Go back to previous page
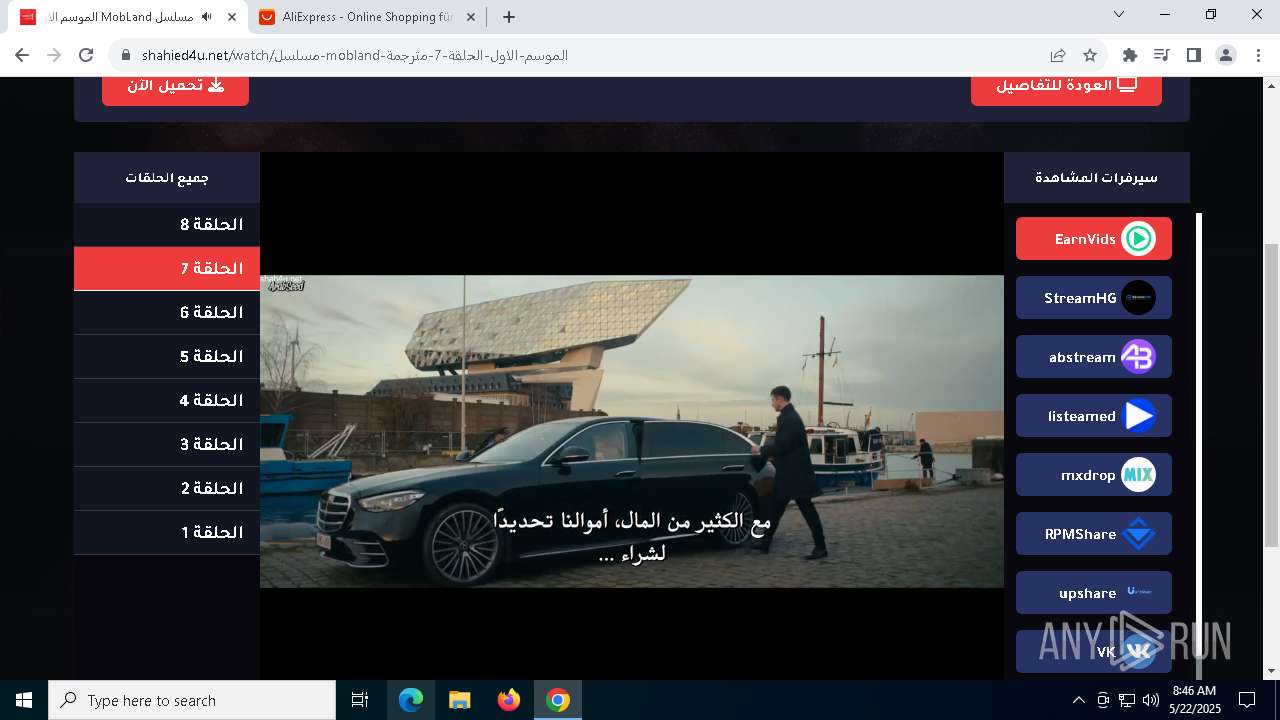Image resolution: width=1280 pixels, height=720 pixels. tap(22, 55)
